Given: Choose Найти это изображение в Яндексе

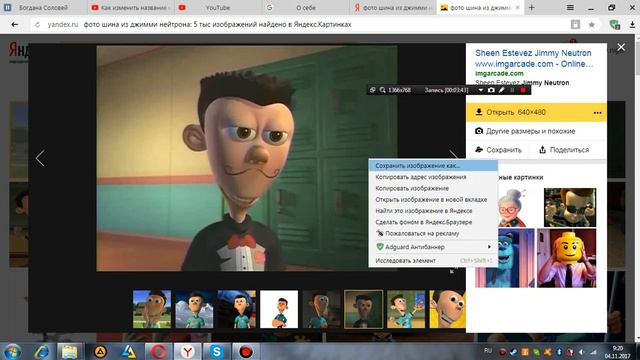Looking at the screenshot, I should click(x=433, y=211).
